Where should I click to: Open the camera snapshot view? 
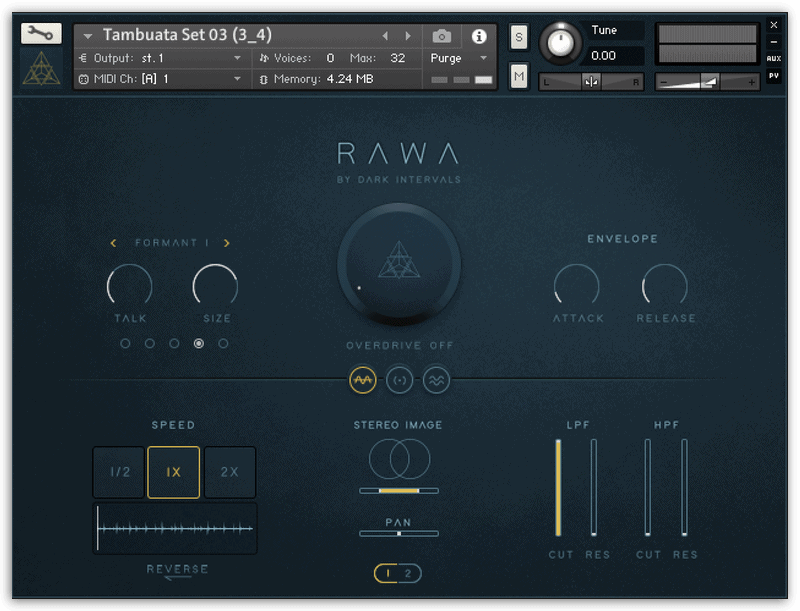pyautogui.click(x=442, y=36)
